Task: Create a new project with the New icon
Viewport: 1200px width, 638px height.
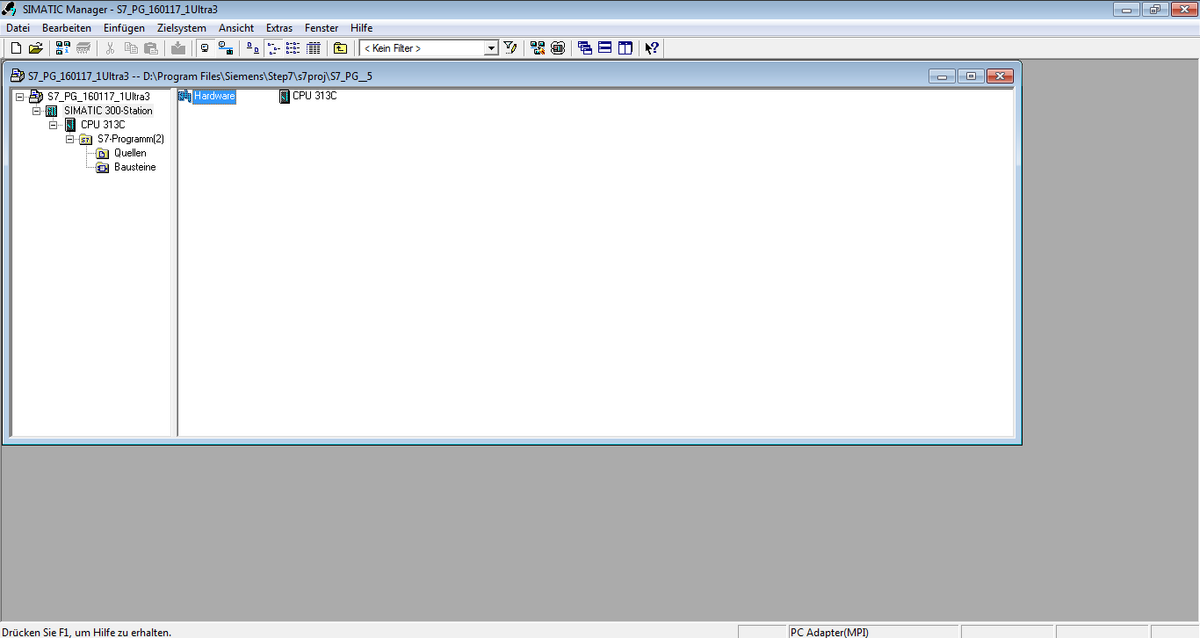Action: point(15,48)
